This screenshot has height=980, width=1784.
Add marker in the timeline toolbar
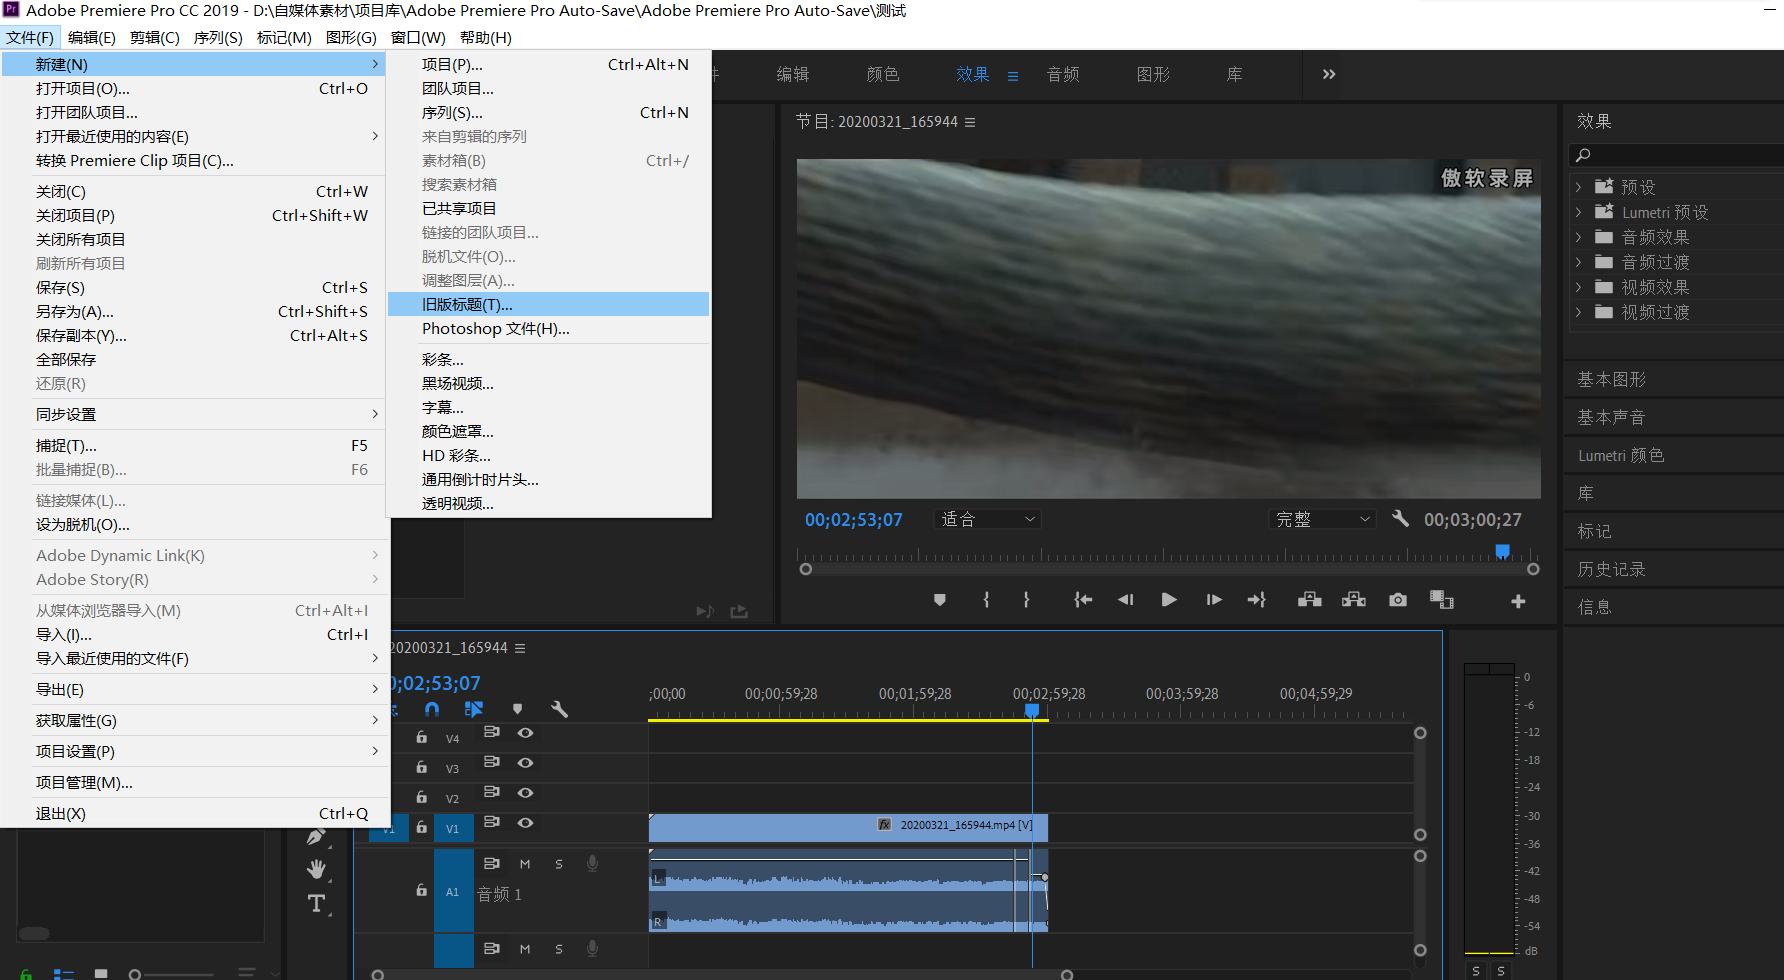(517, 709)
